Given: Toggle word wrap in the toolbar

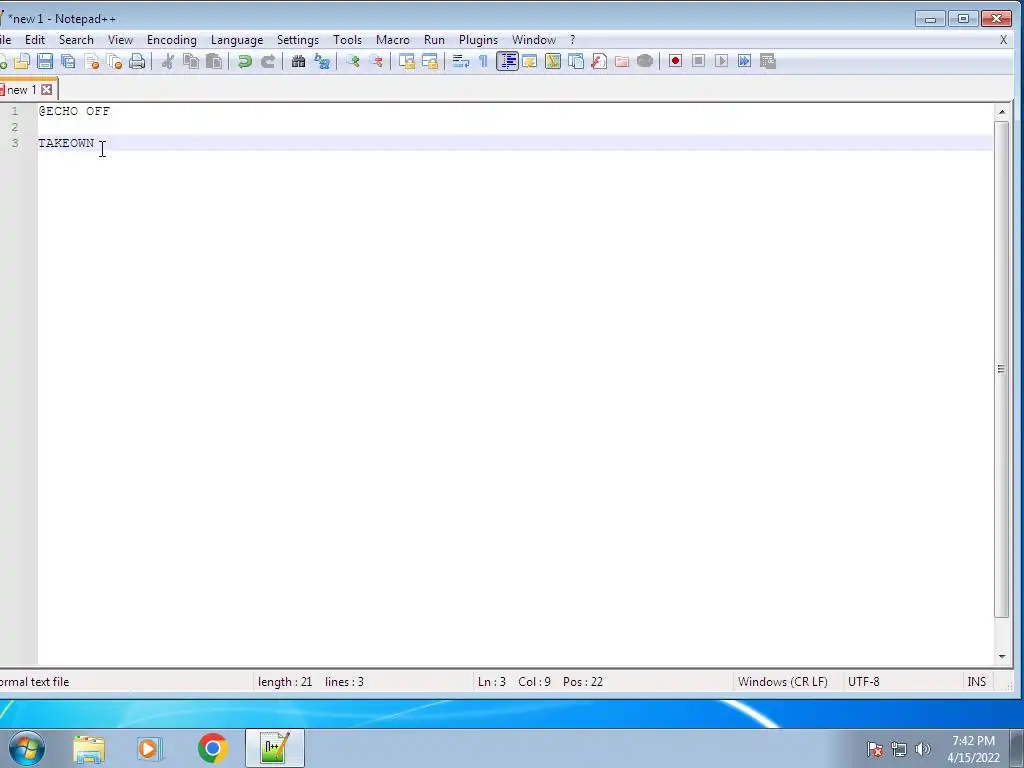Looking at the screenshot, I should (460, 61).
